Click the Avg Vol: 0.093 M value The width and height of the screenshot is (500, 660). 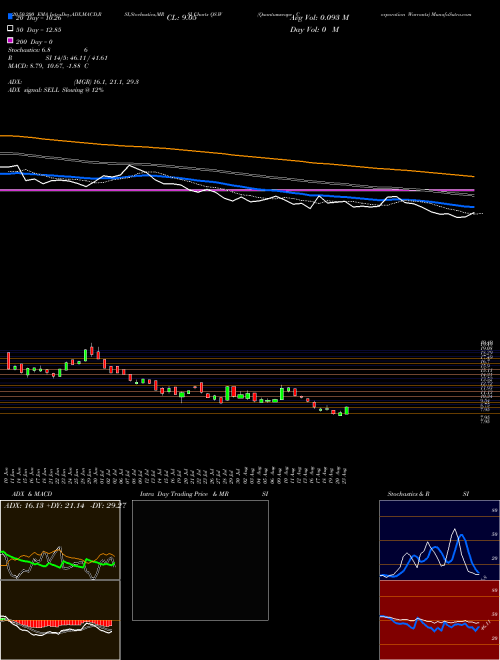click(319, 18)
